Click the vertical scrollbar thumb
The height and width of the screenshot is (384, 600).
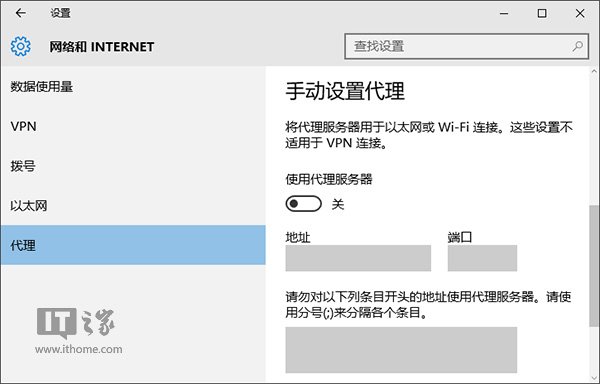coord(594,266)
